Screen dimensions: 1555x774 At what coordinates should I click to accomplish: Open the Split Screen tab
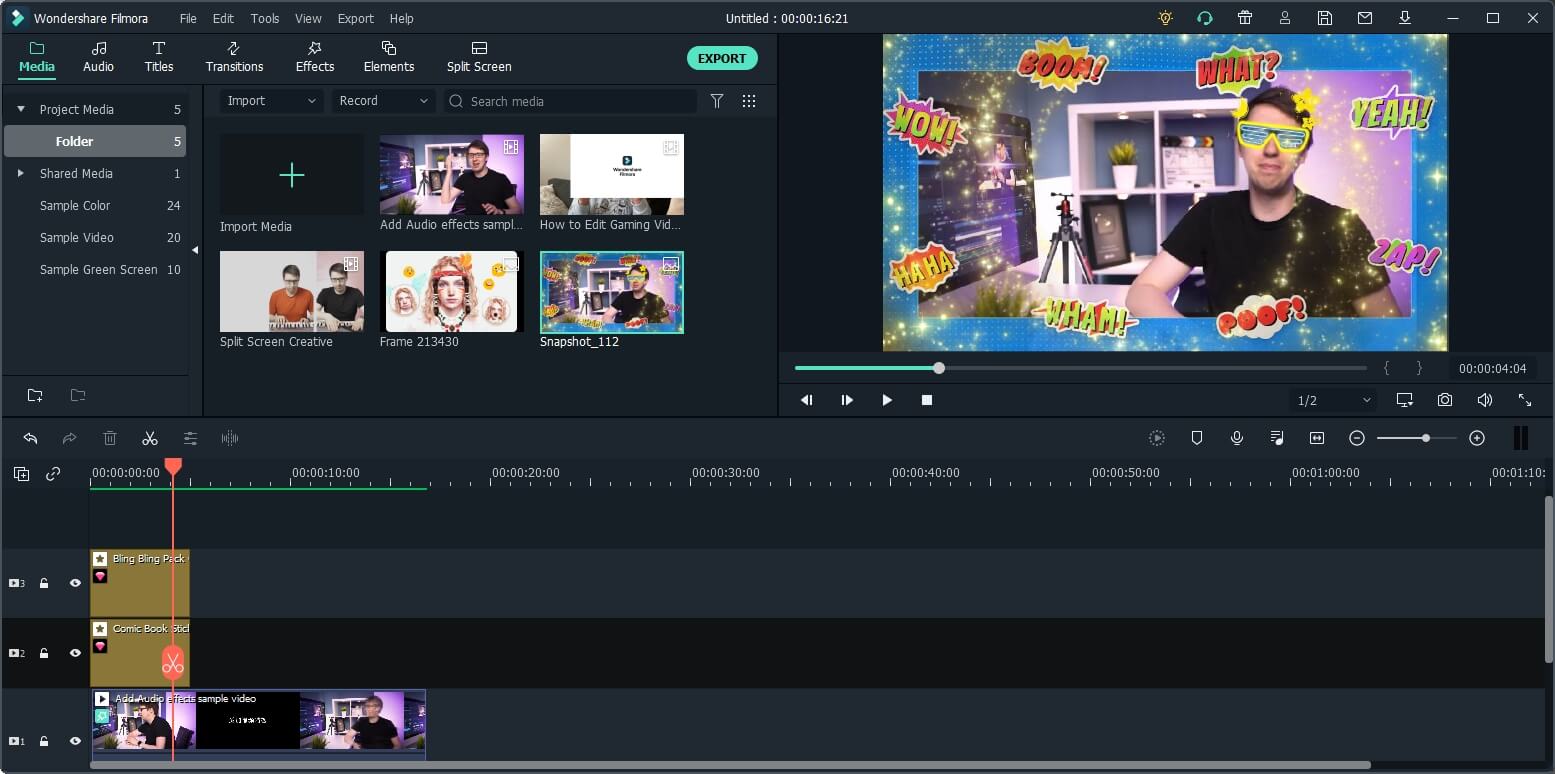[x=479, y=58]
